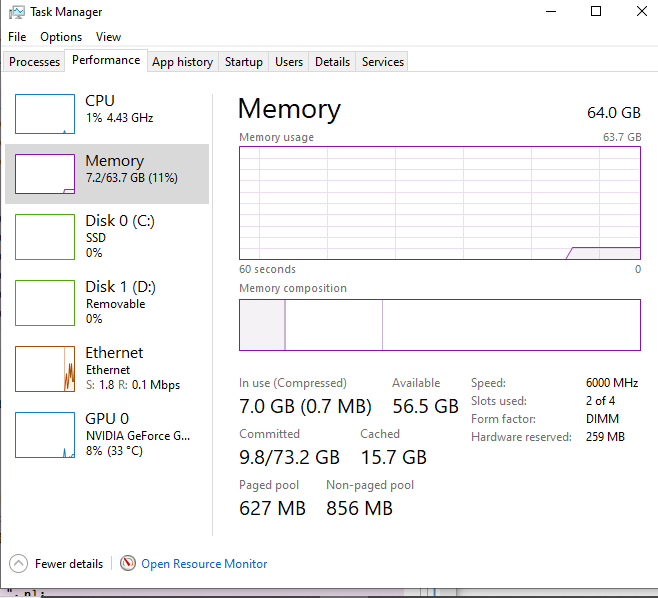Switch to the Startup tab
This screenshot has height=598, width=658.
pos(243,62)
